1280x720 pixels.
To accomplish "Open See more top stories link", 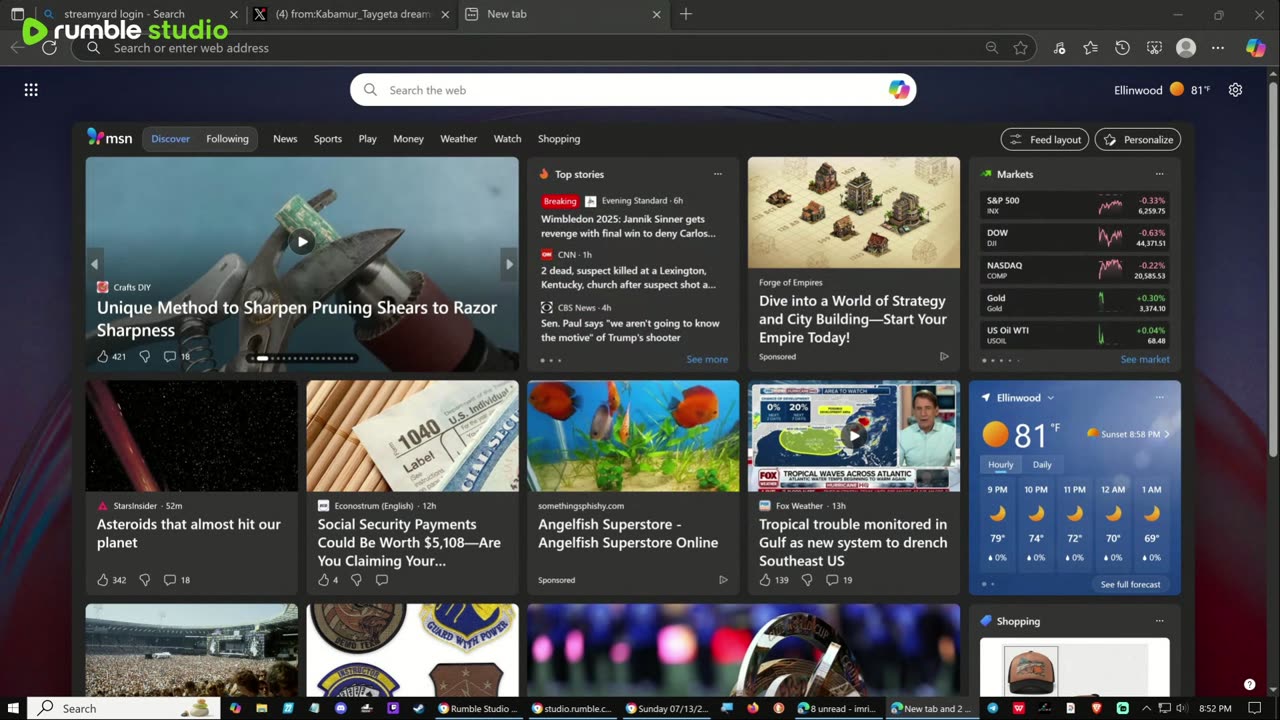I will point(707,359).
